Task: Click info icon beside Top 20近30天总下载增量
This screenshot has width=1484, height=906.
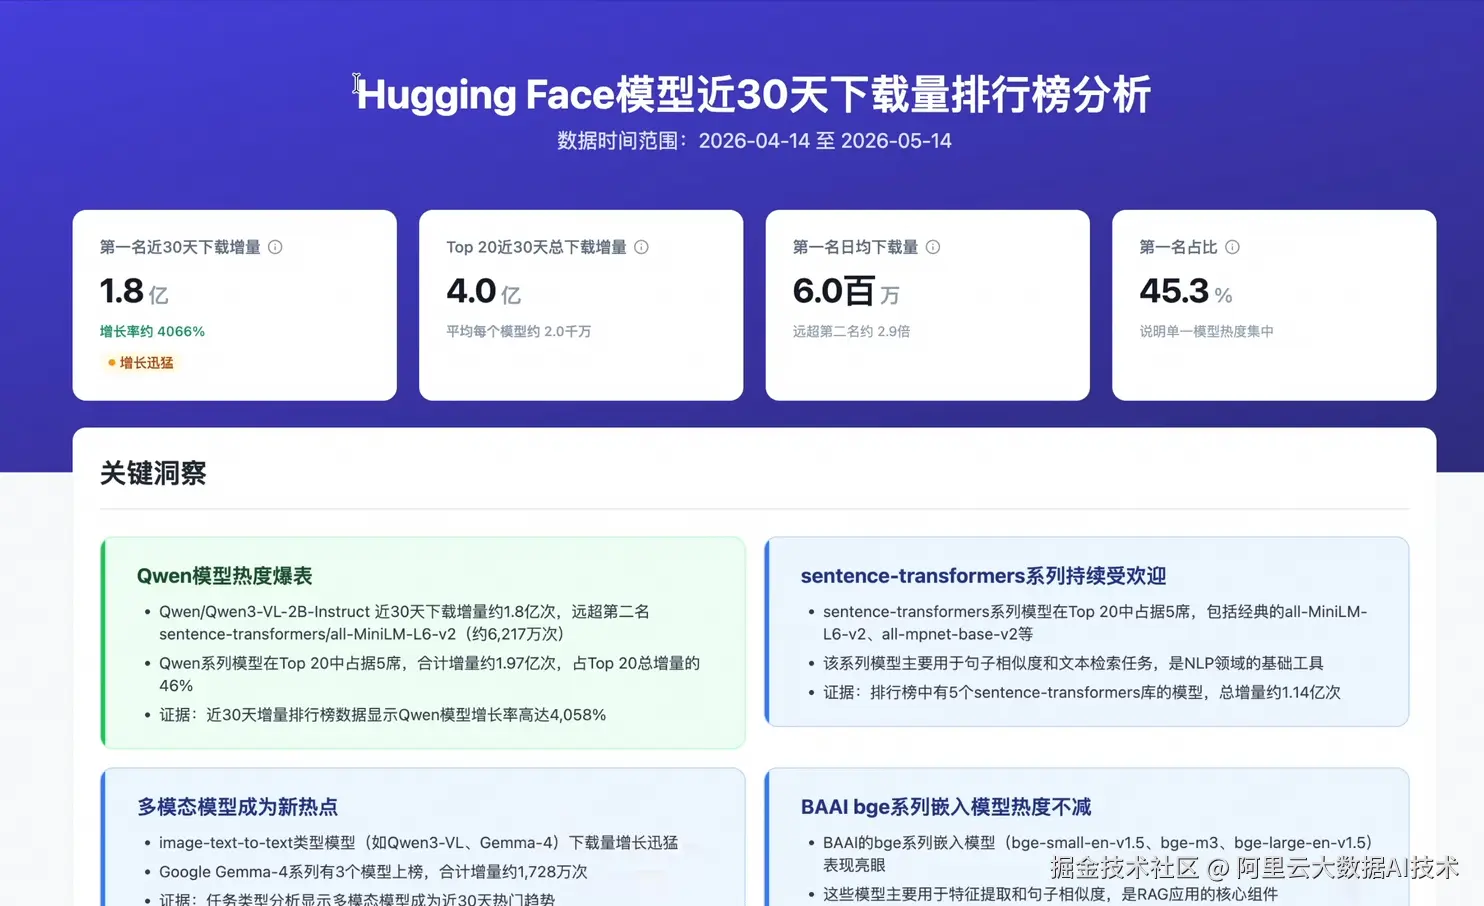Action: pos(641,247)
